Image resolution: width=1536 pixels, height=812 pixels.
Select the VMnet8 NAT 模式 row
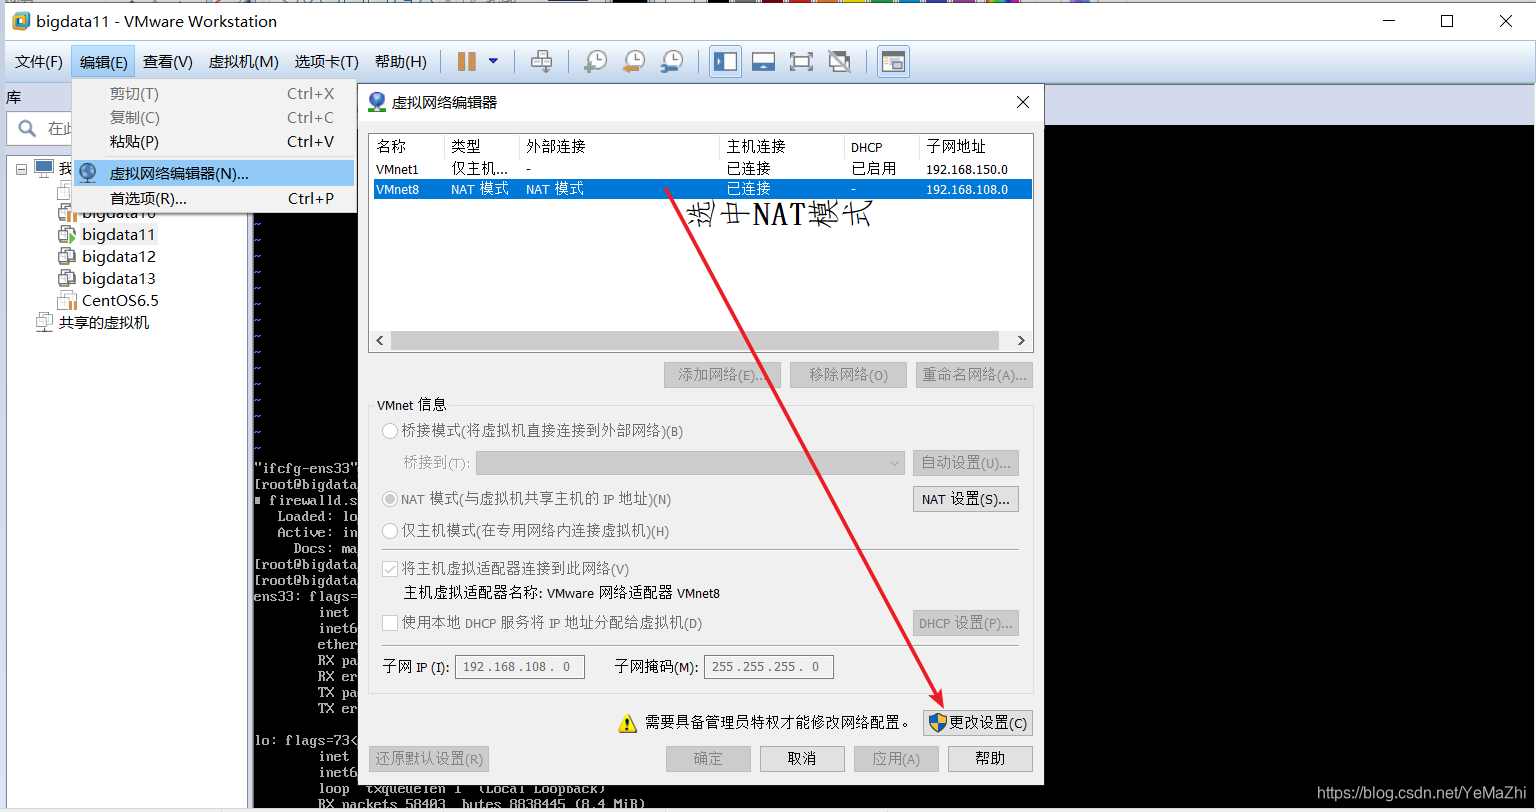tap(702, 189)
